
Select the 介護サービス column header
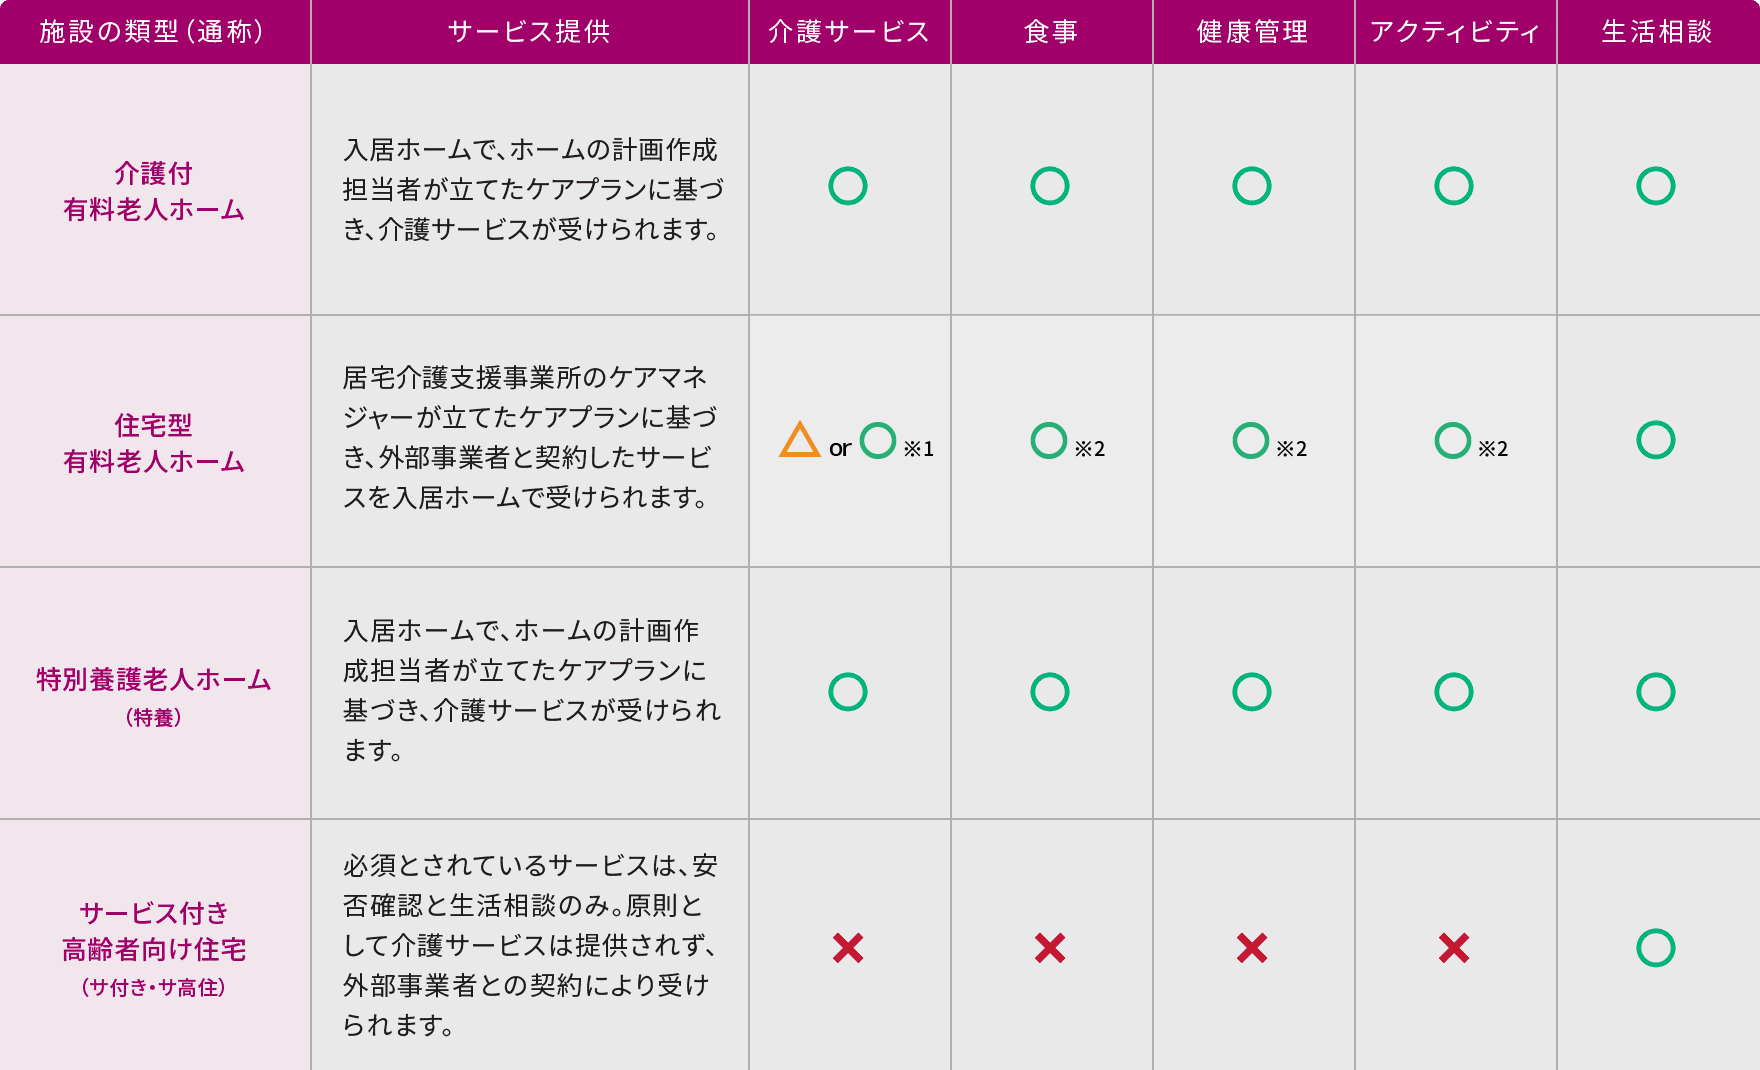point(850,32)
